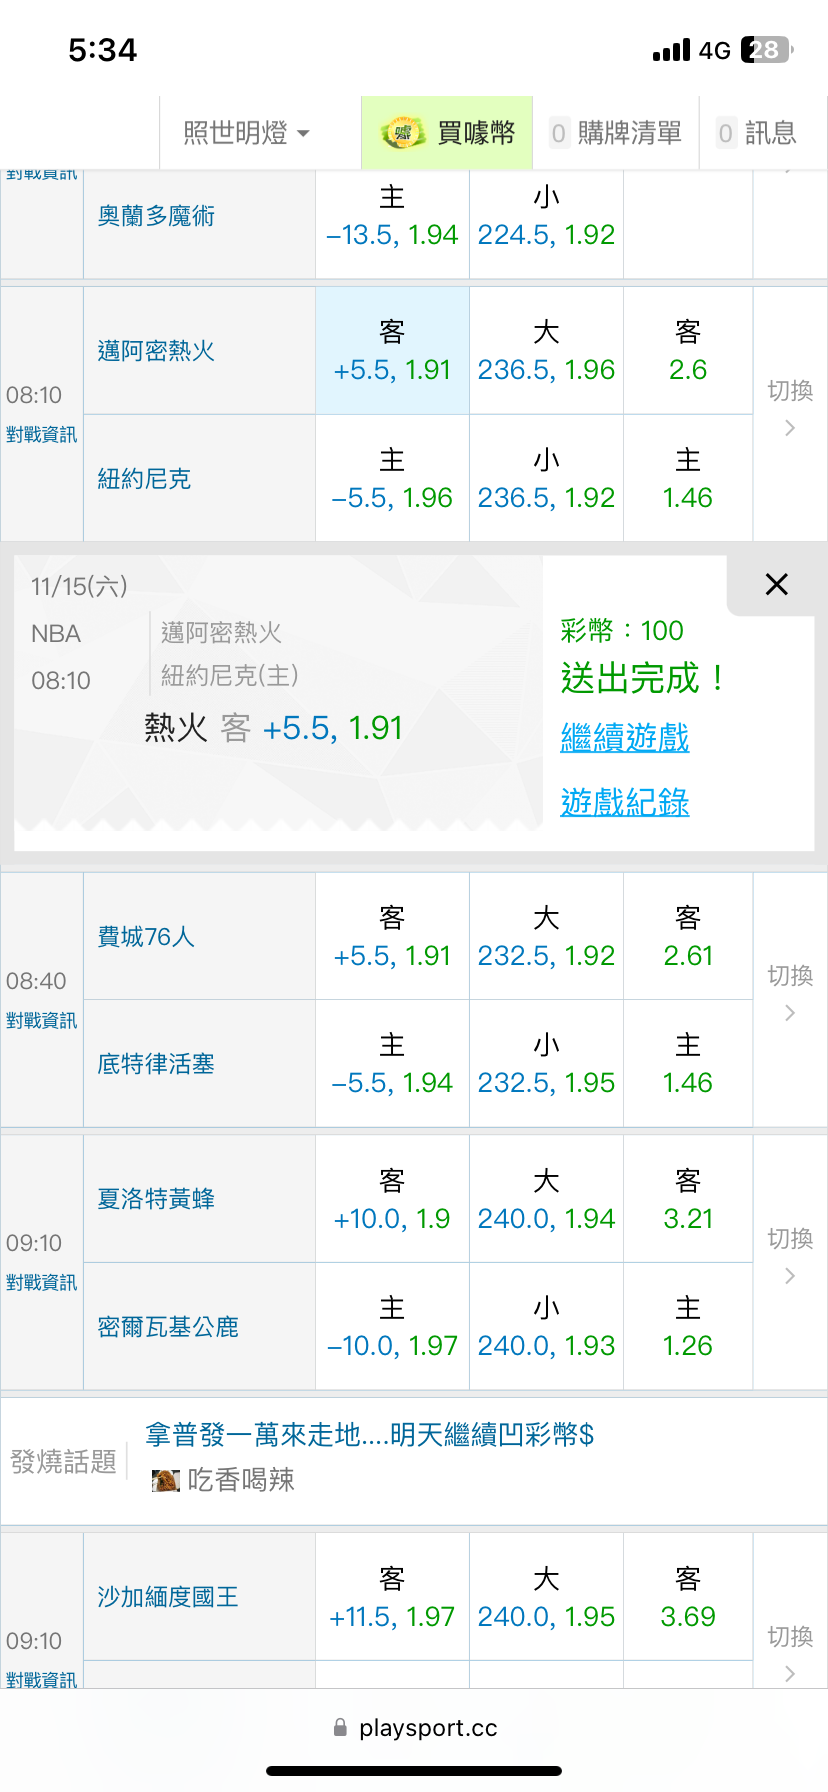Screen dimensions: 828x1792
Task: Tap the 吃香喝辣 author avatar
Action: (x=165, y=1480)
